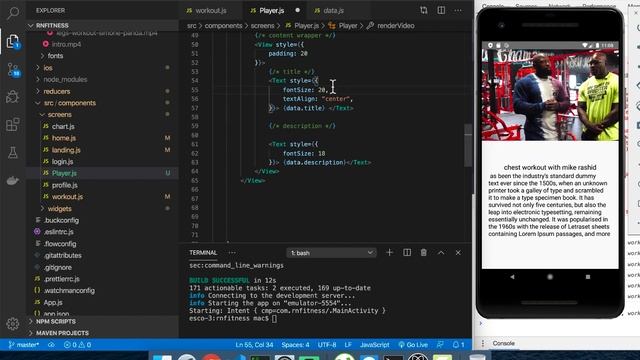Open the Console drawer tab in DevTools
The width and height of the screenshot is (640, 360).
[x=503, y=344]
